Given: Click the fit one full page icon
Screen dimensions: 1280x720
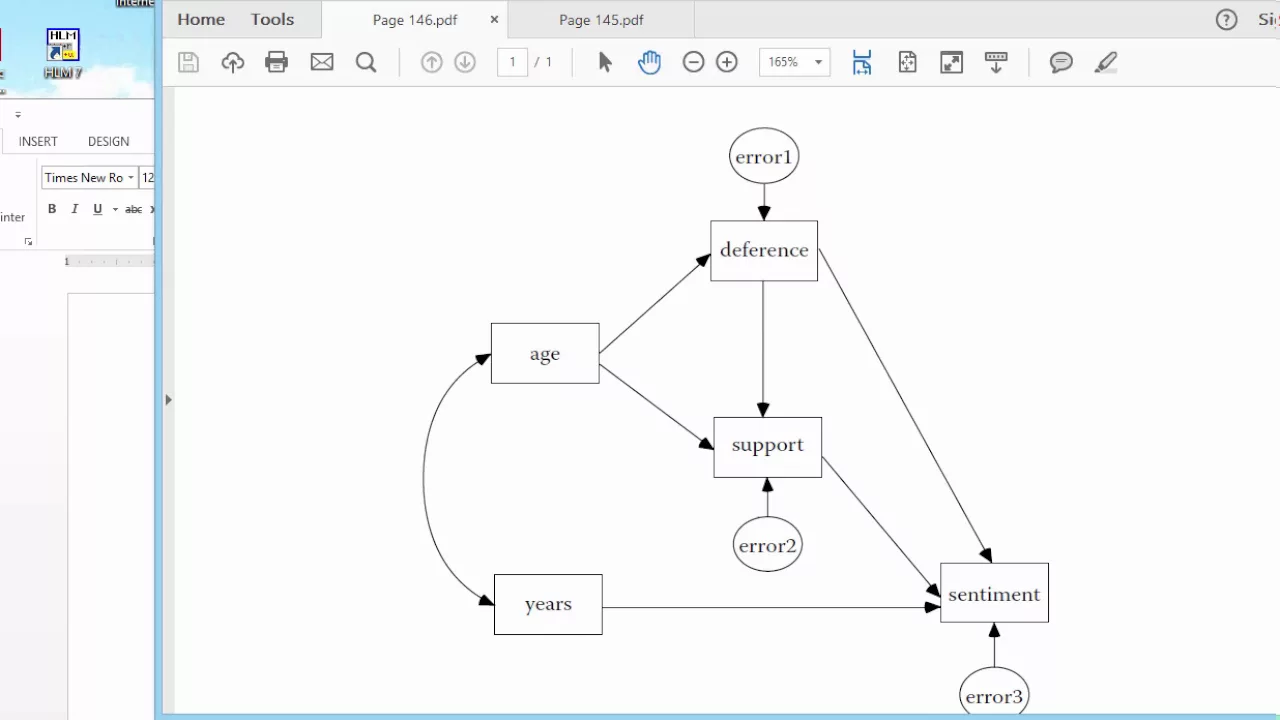Looking at the screenshot, I should pyautogui.click(x=908, y=62).
